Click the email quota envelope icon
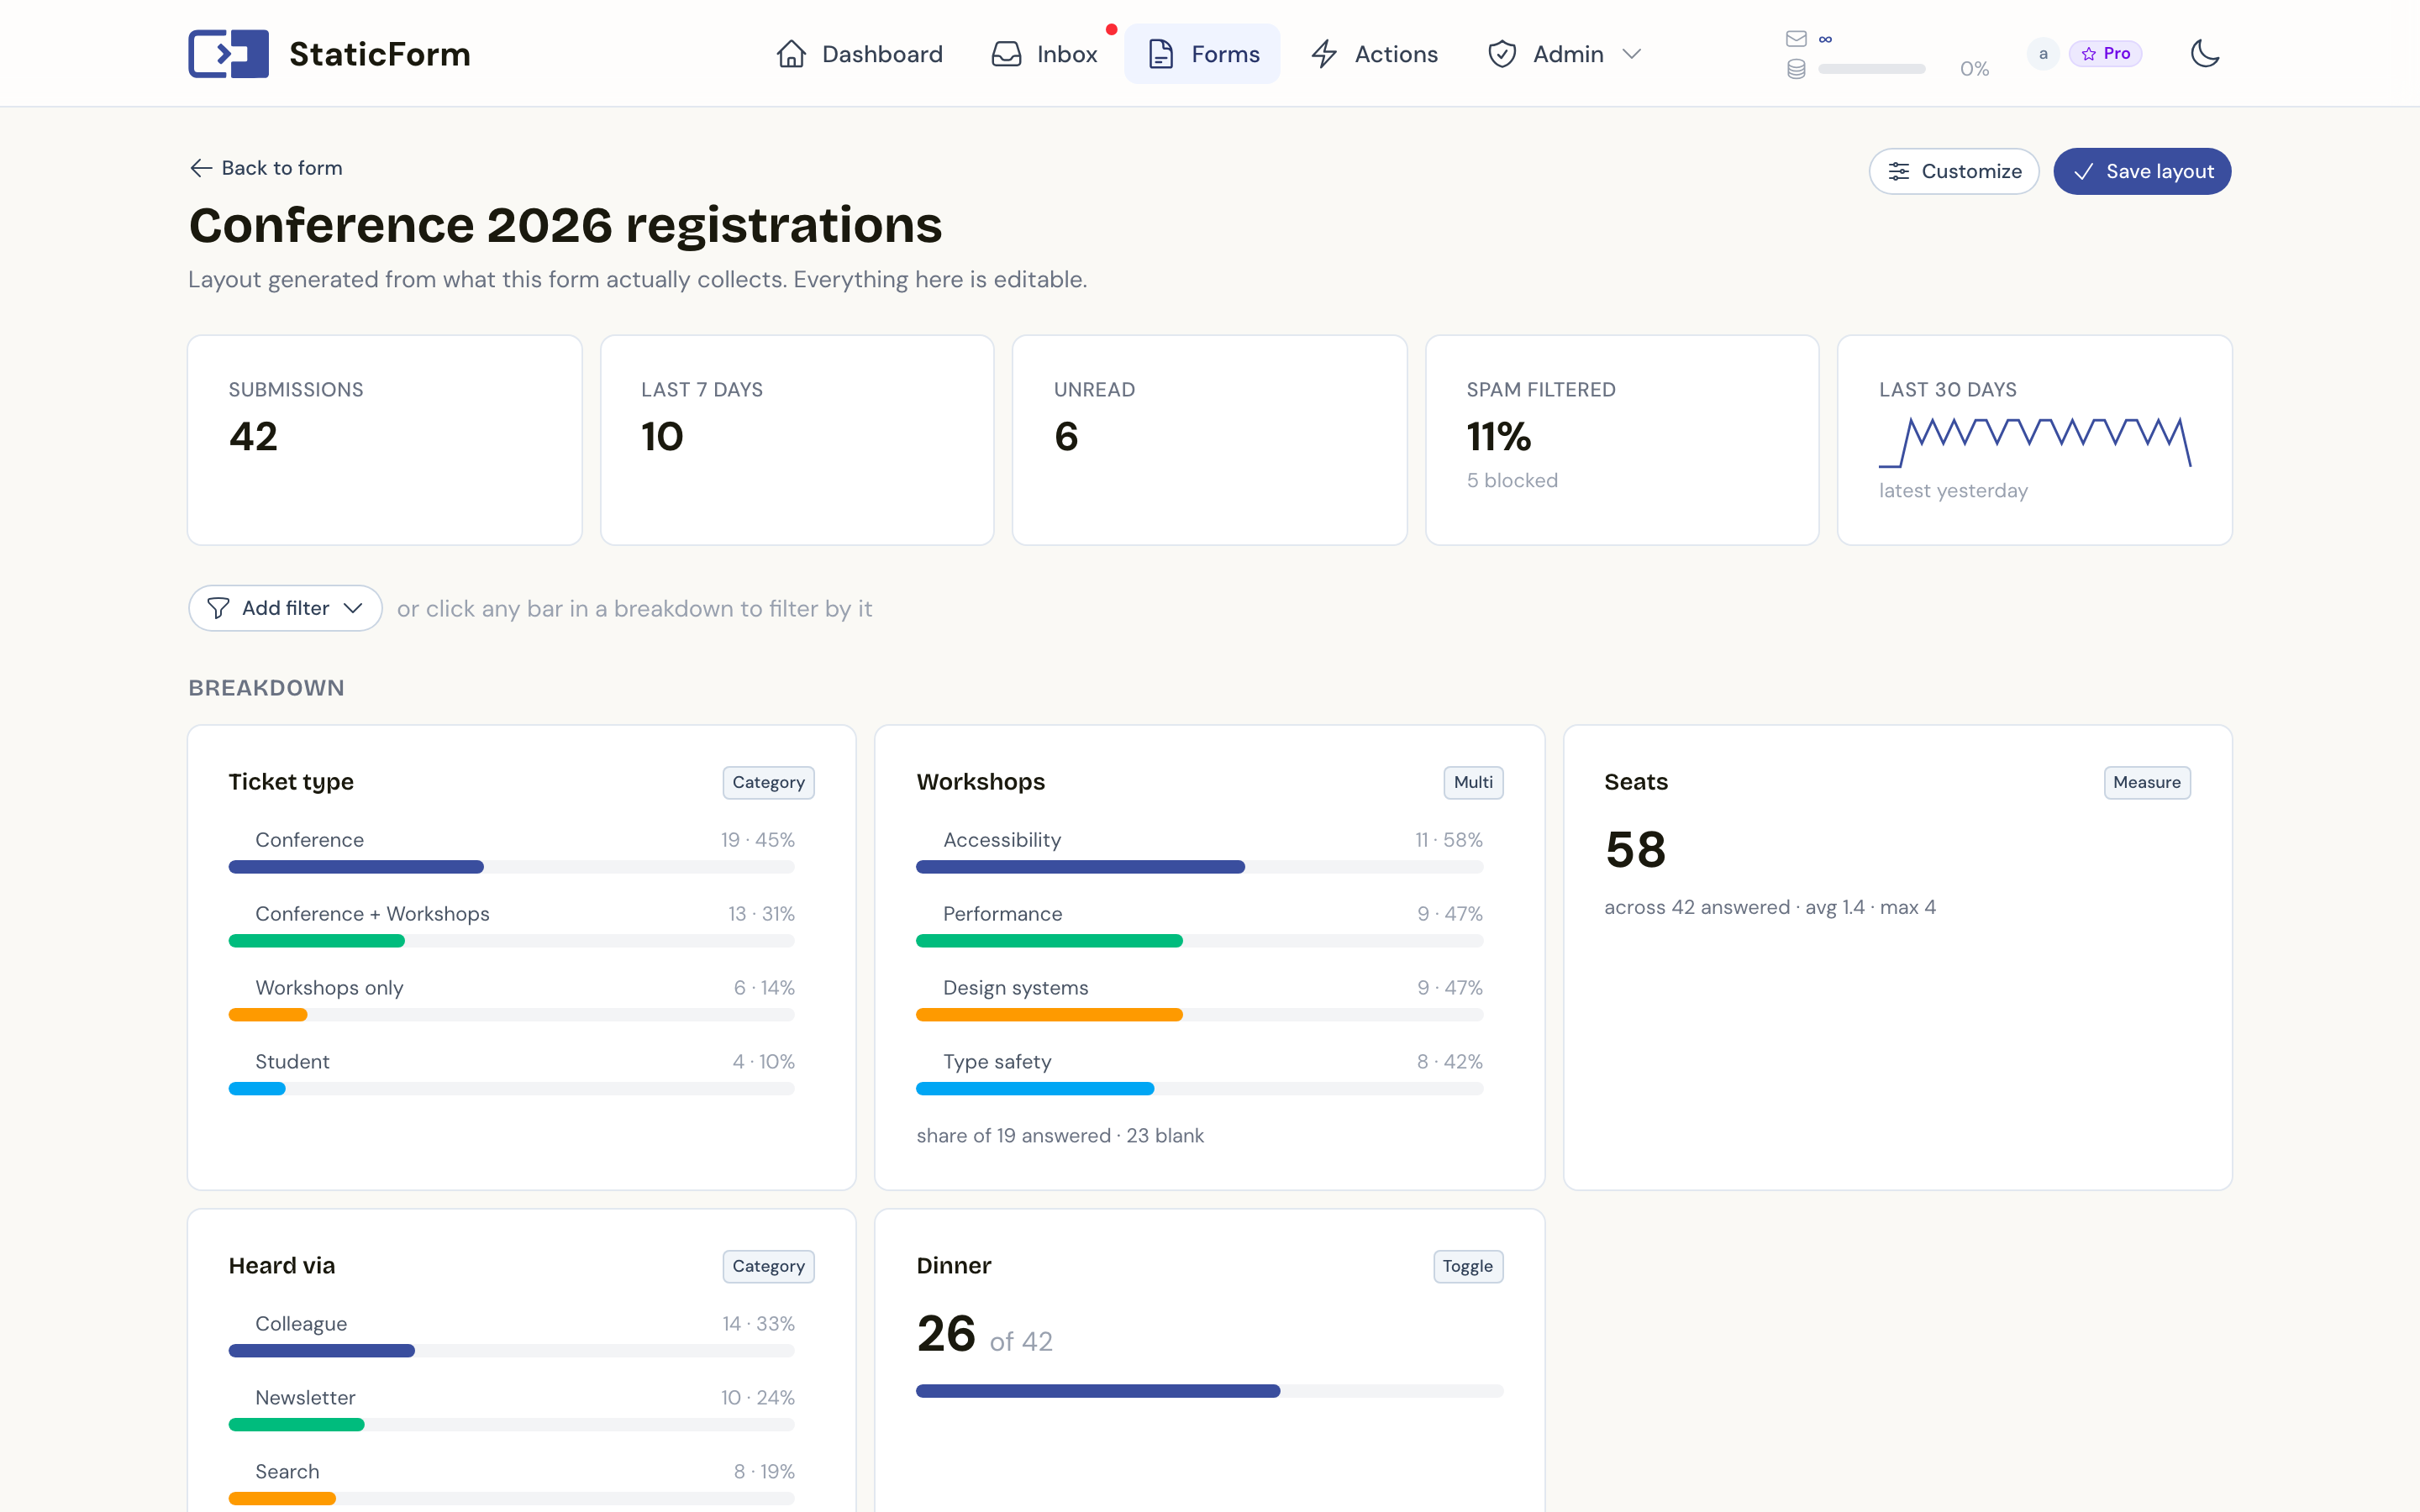Image resolution: width=2420 pixels, height=1512 pixels. pos(1796,39)
